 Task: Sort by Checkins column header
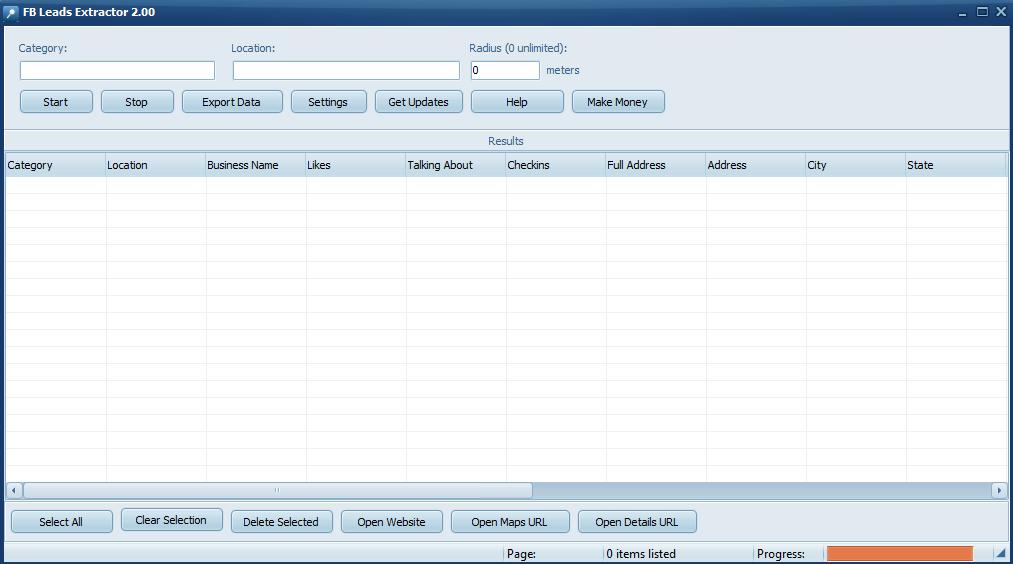pos(556,165)
